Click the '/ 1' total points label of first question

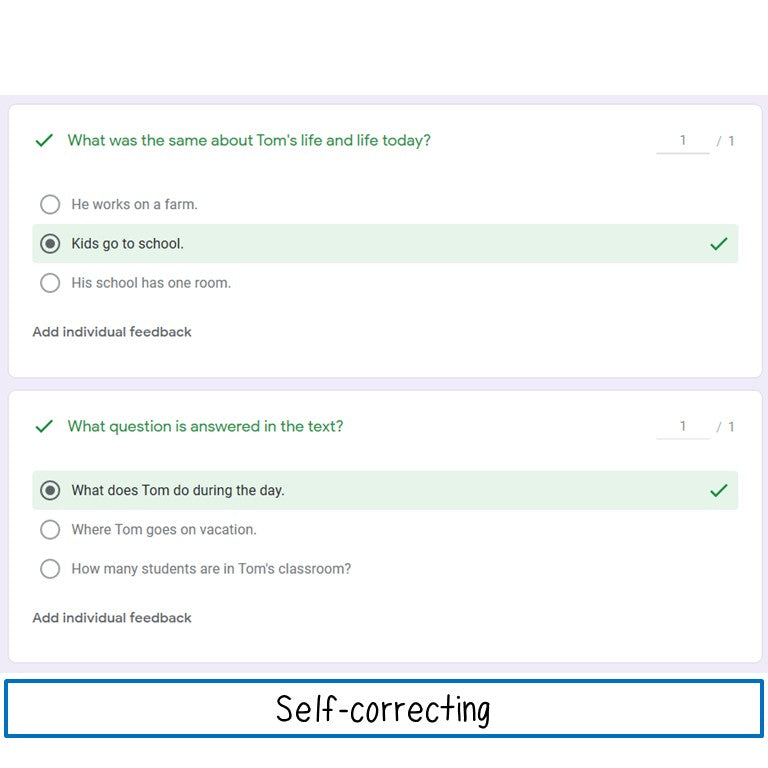pos(726,142)
